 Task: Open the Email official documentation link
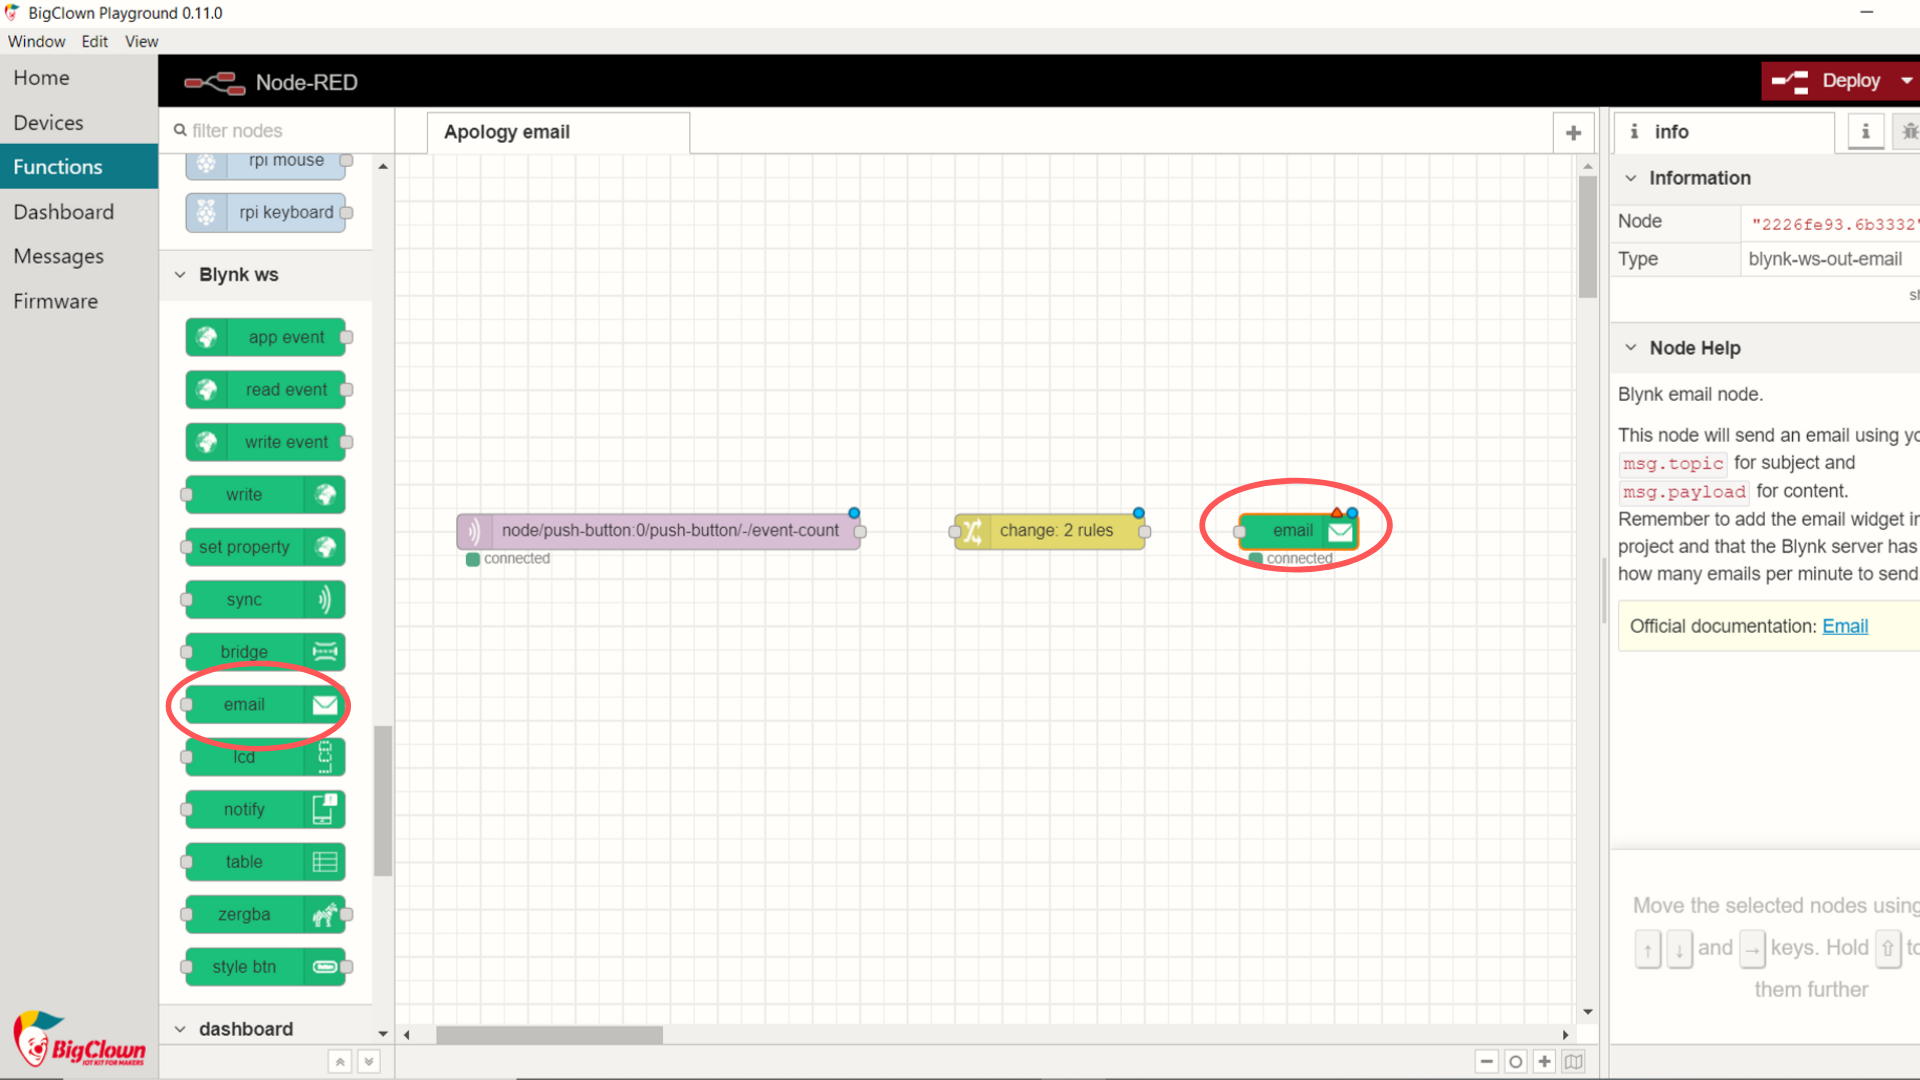tap(1845, 626)
